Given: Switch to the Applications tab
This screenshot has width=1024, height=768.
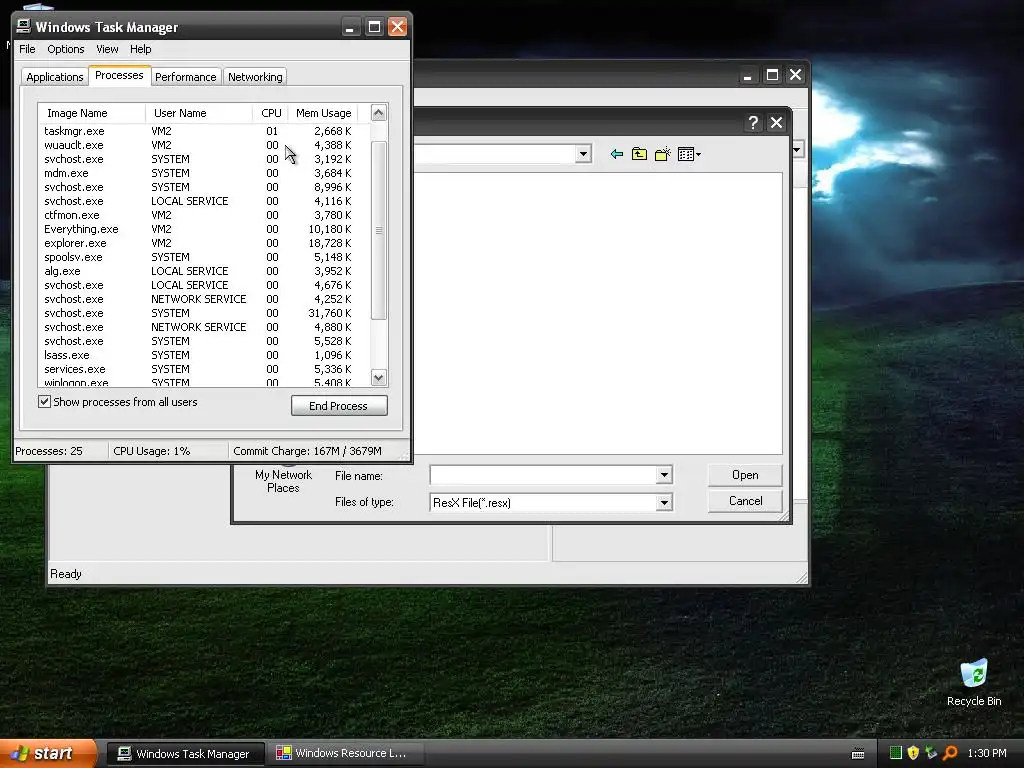Looking at the screenshot, I should point(55,77).
